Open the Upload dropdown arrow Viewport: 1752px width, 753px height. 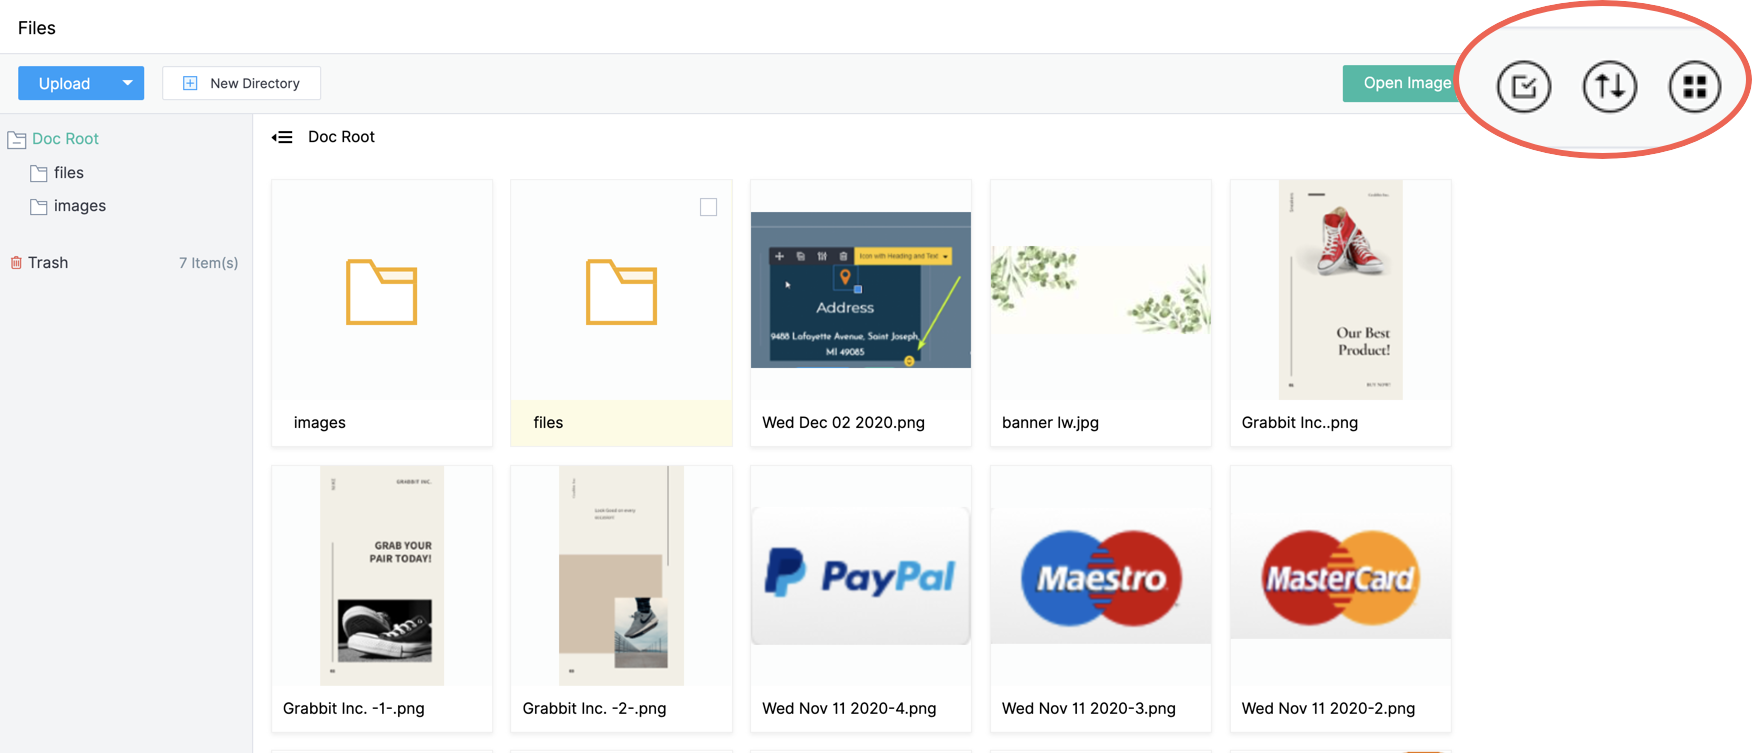pos(128,83)
